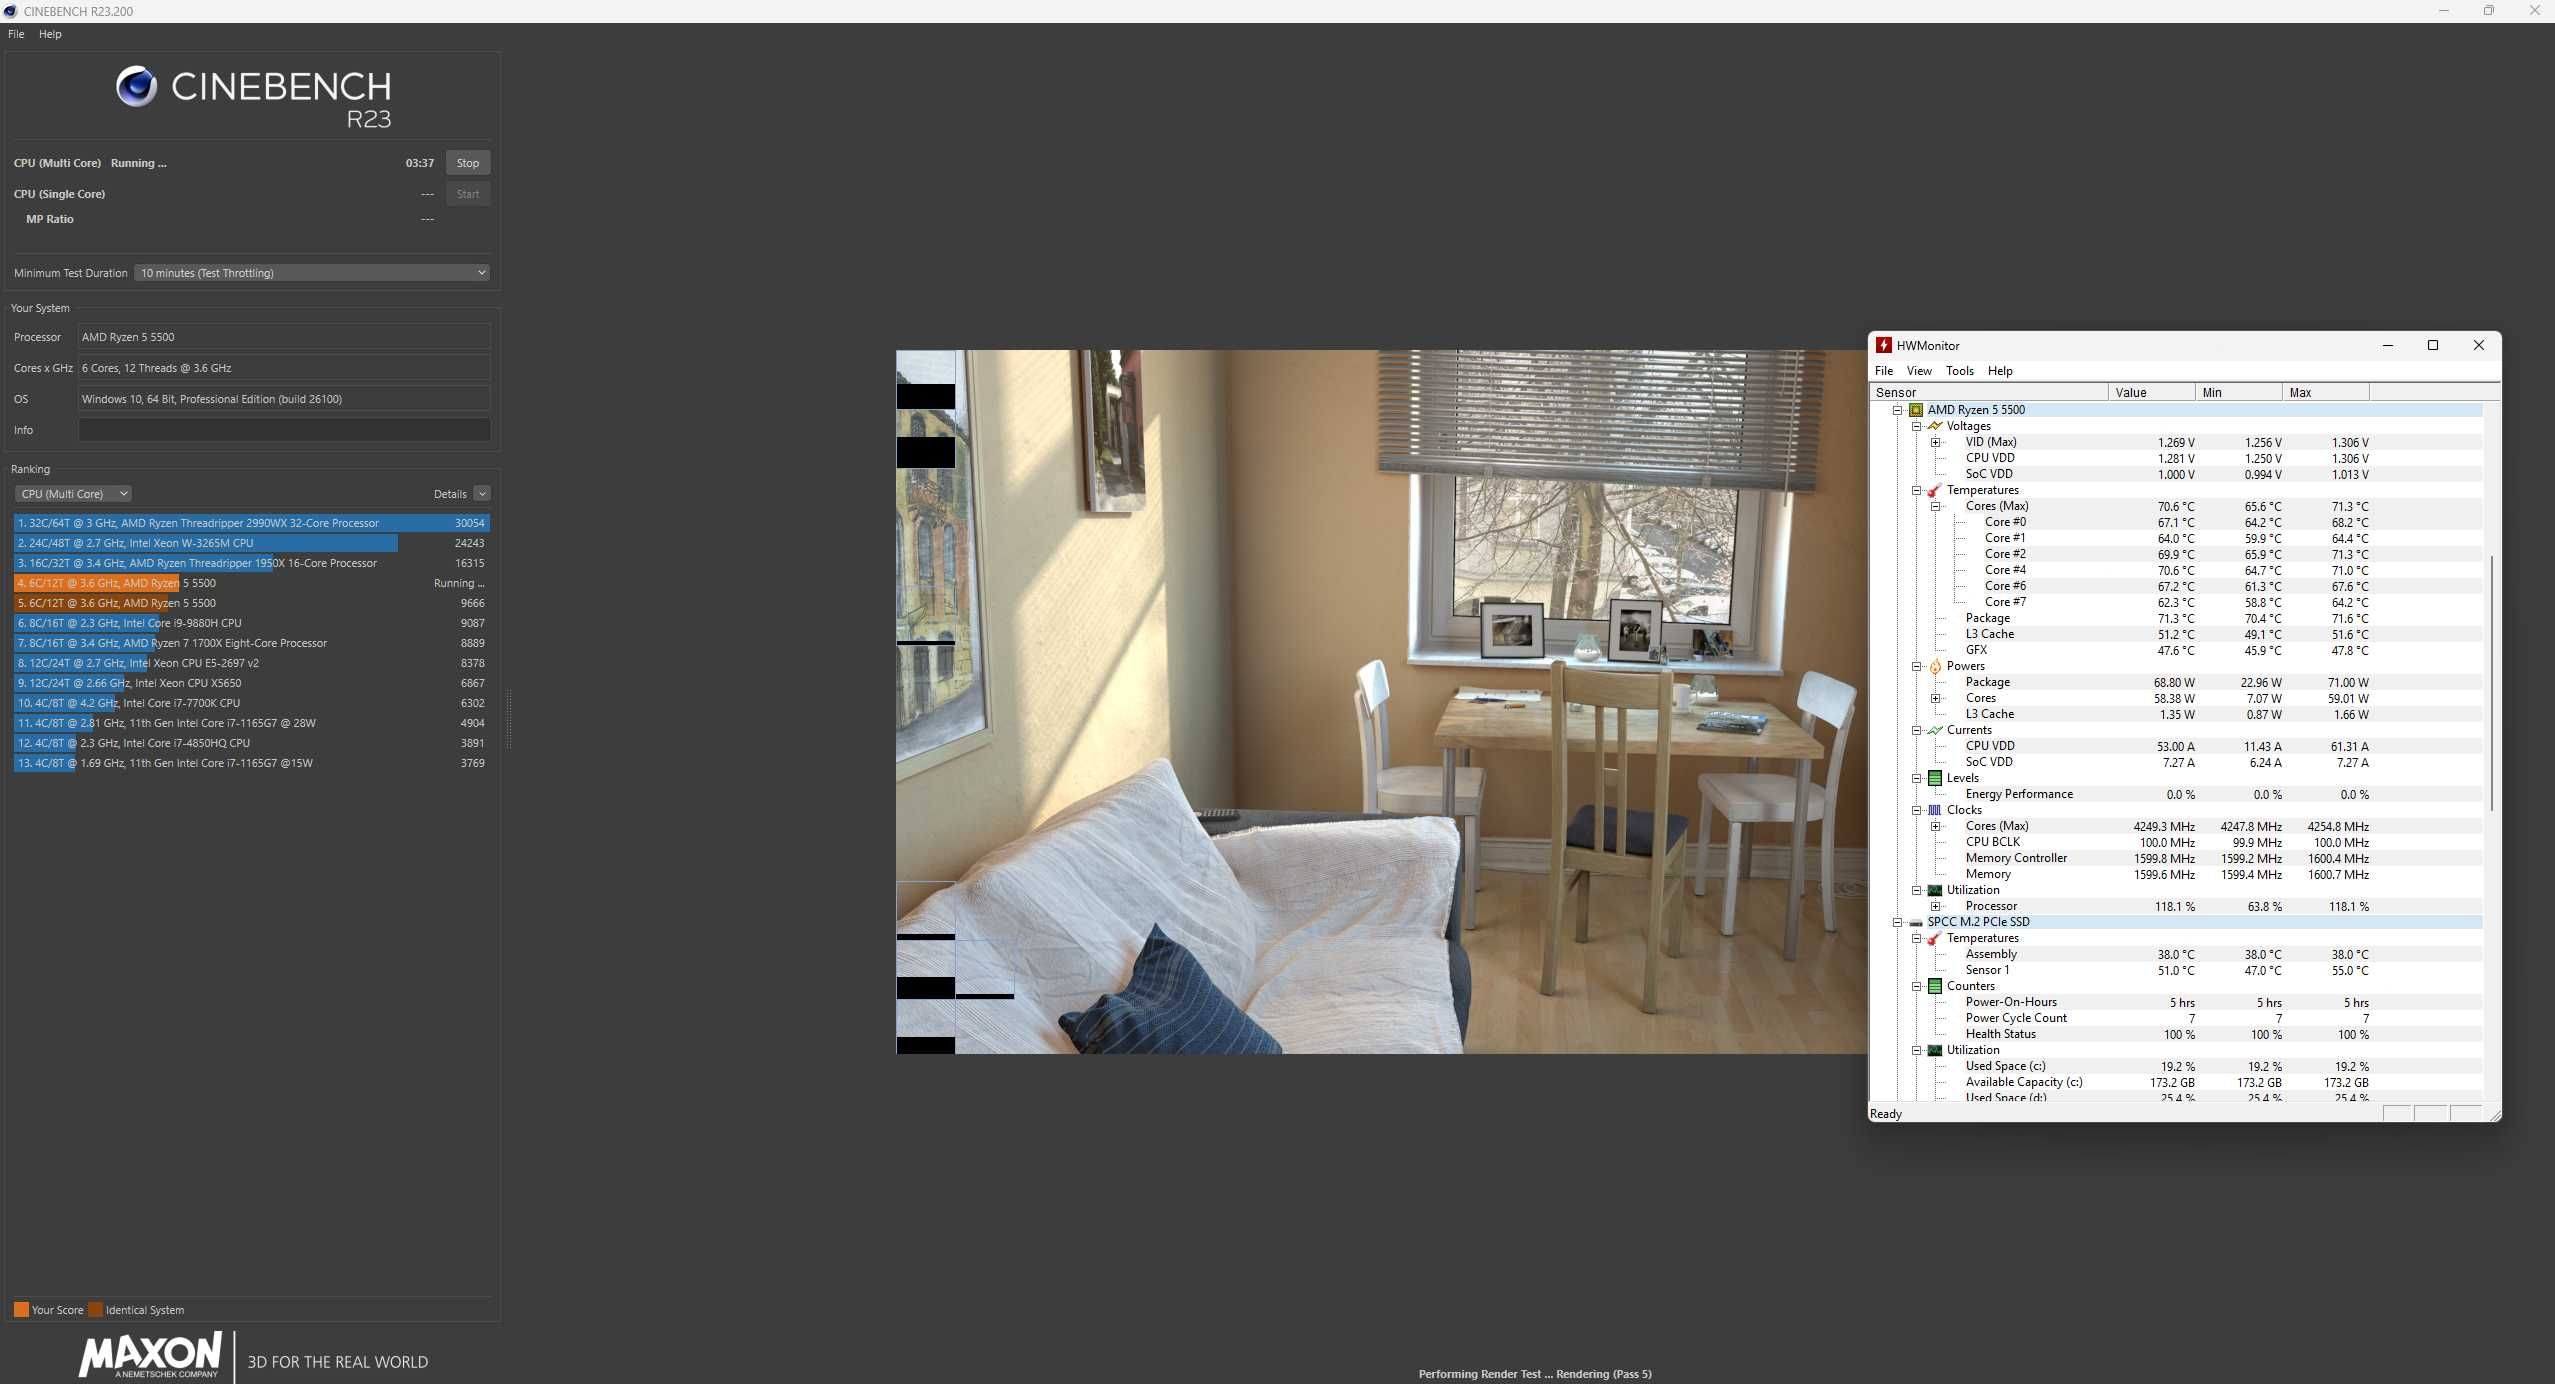Viewport: 2555px width, 1384px height.
Task: Click the large Cinebench R23 sphere logo
Action: pos(136,87)
